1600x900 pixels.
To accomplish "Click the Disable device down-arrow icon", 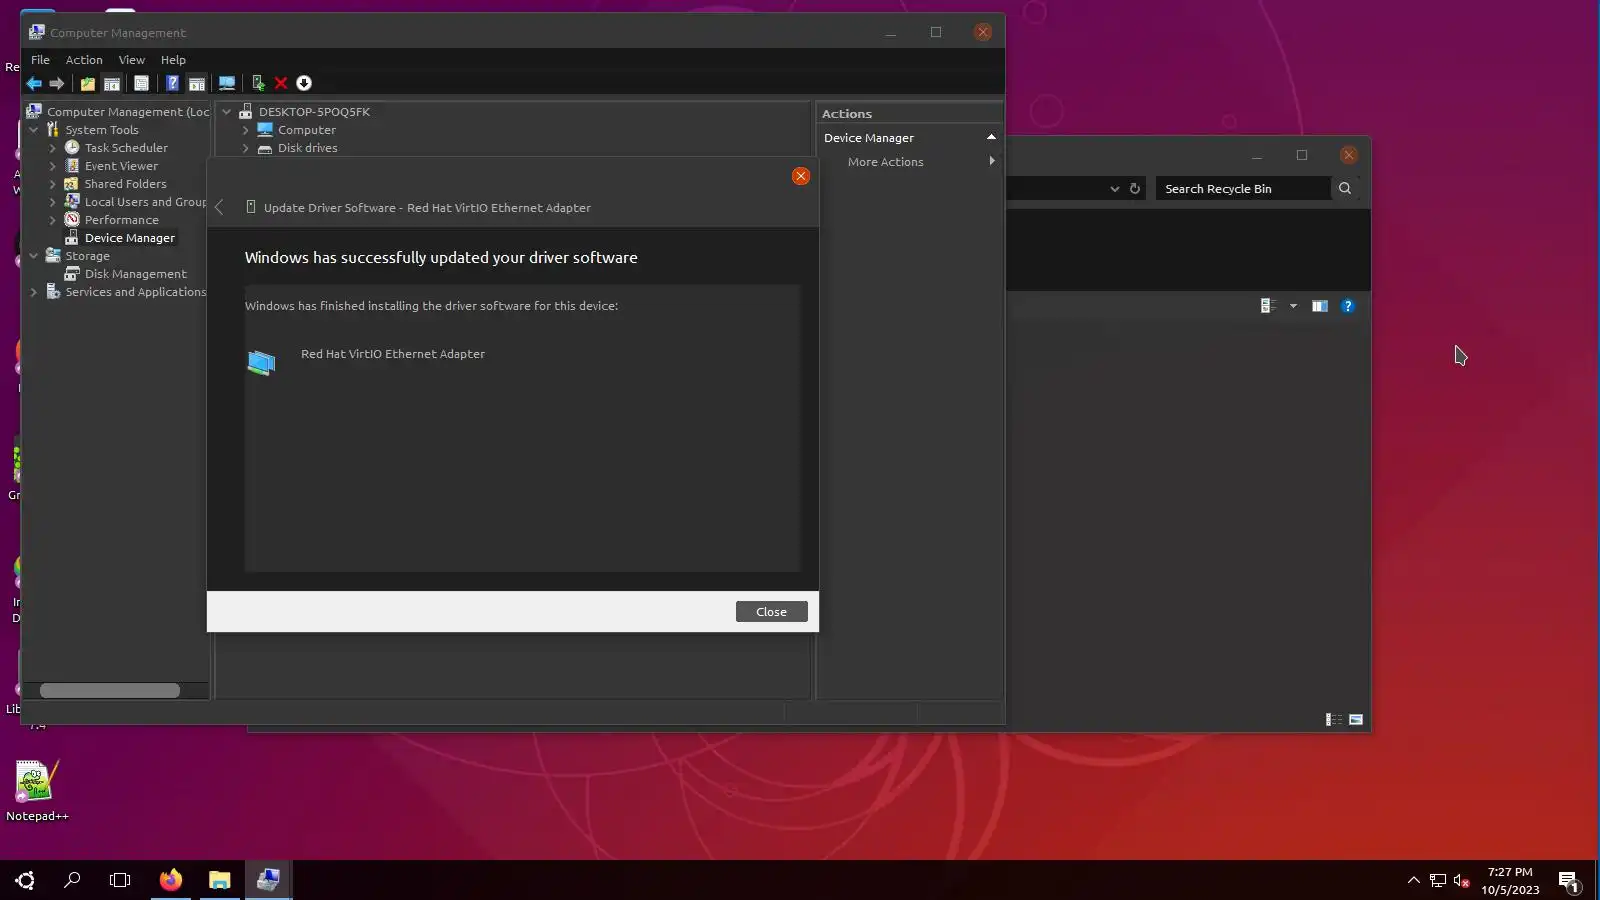I will [304, 84].
